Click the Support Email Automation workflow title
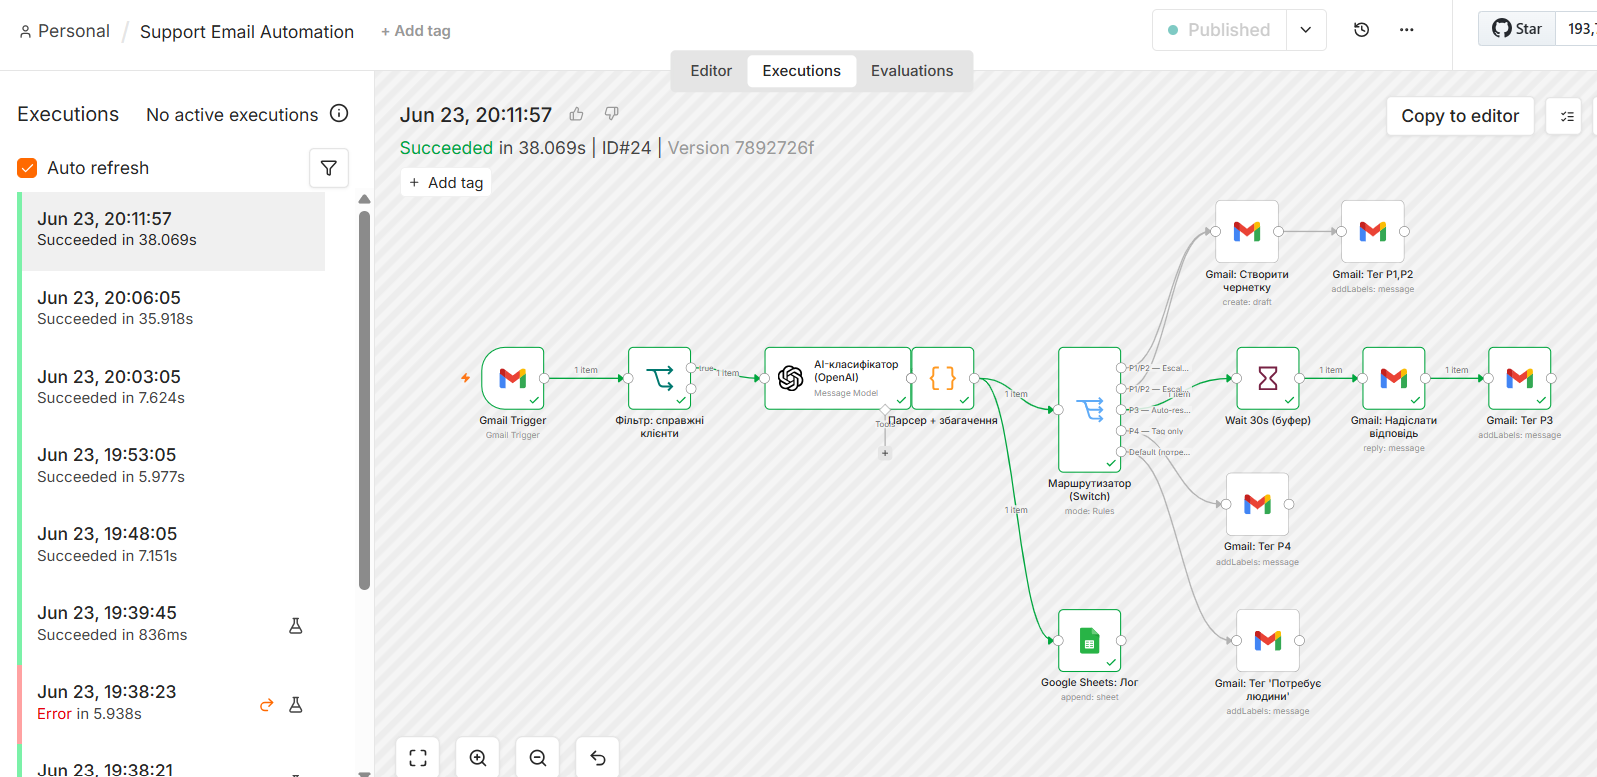The height and width of the screenshot is (777, 1597). click(247, 32)
